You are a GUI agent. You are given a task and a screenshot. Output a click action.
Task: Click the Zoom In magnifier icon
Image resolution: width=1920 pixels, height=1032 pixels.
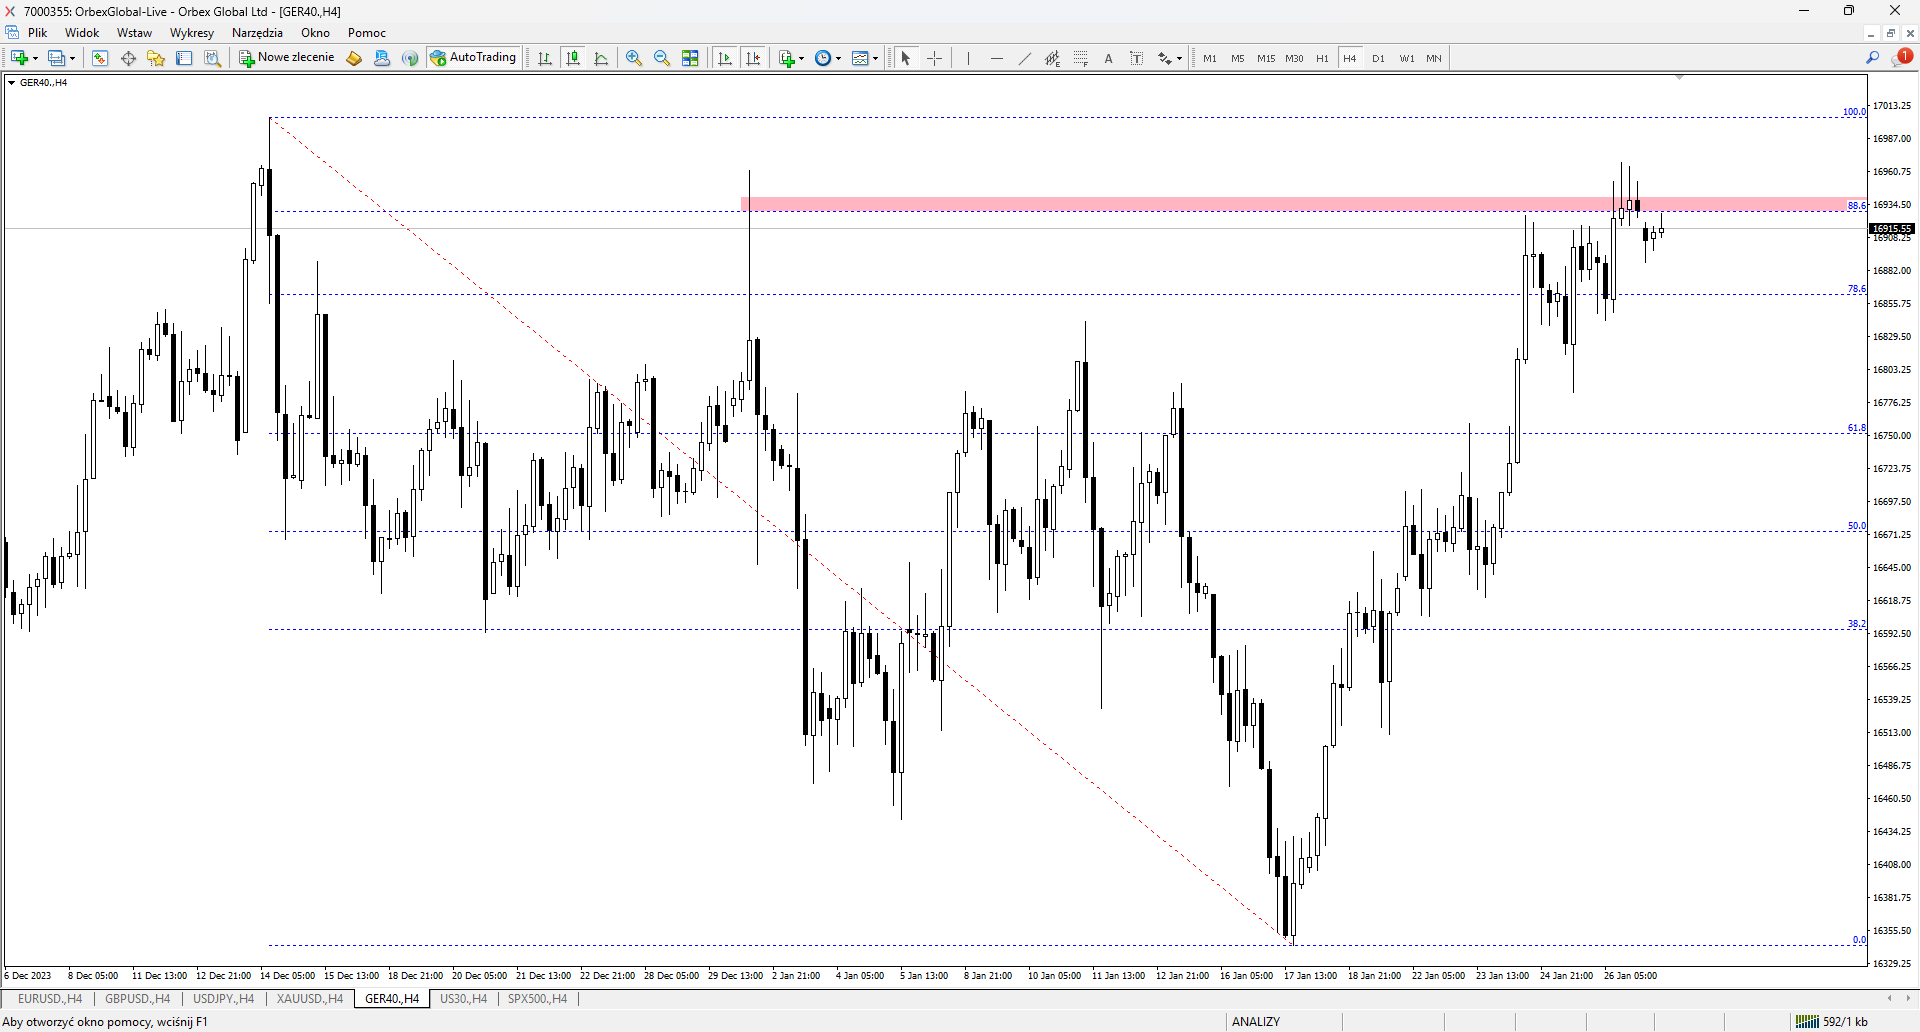pyautogui.click(x=634, y=58)
